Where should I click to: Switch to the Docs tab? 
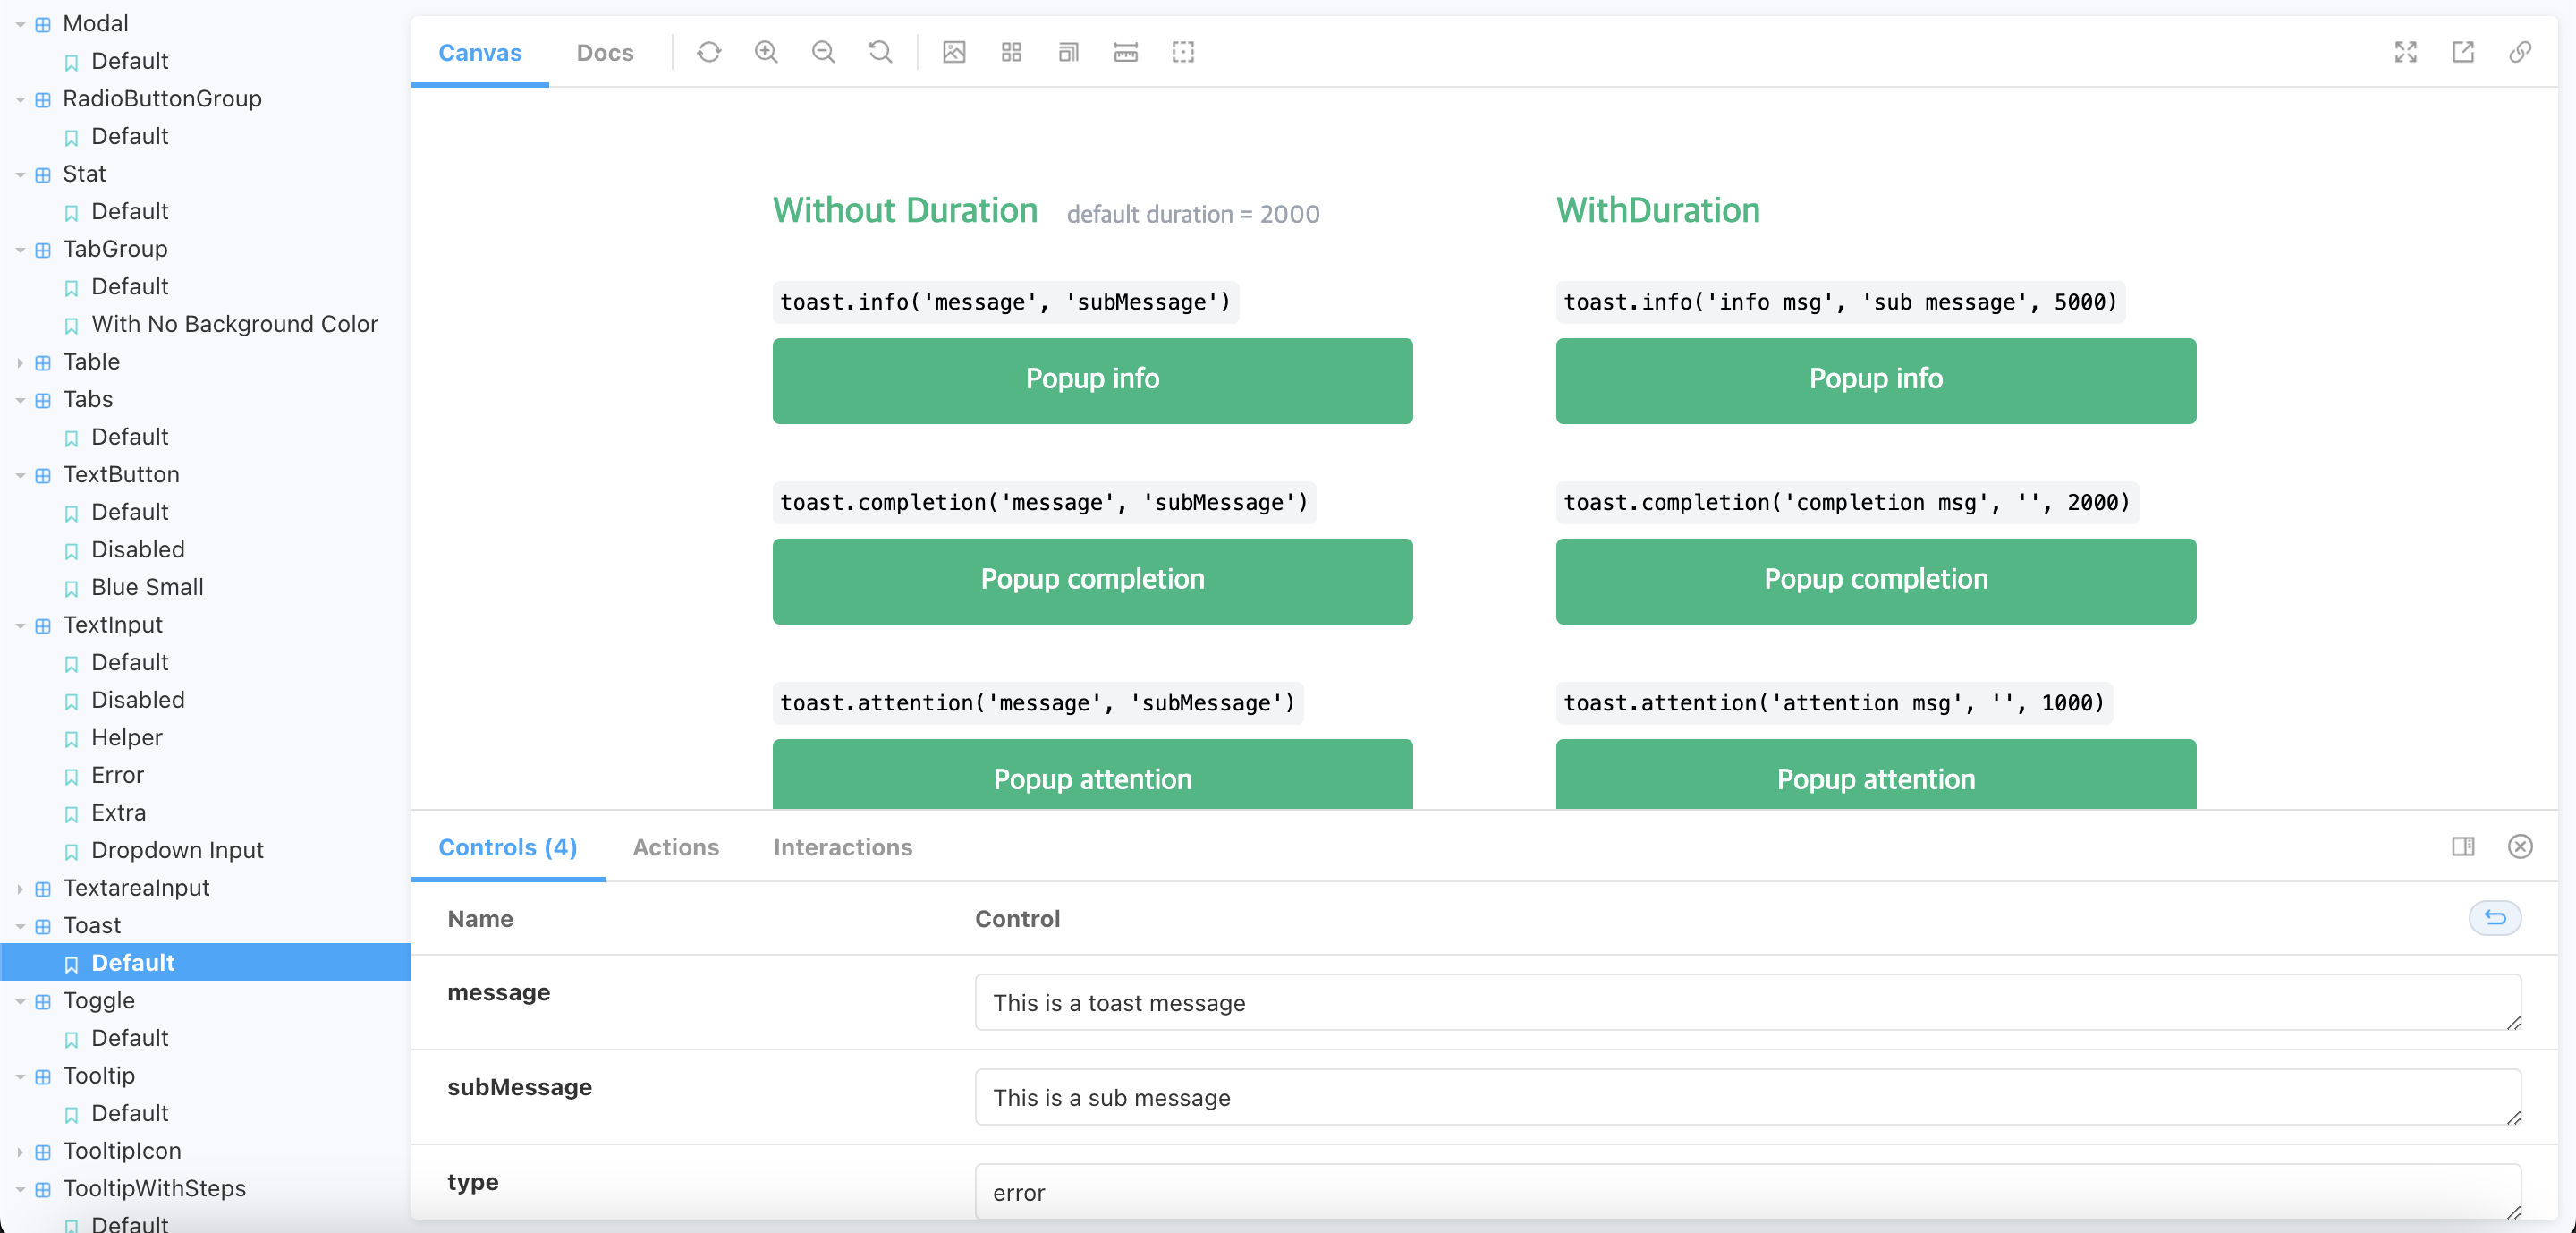tap(604, 53)
